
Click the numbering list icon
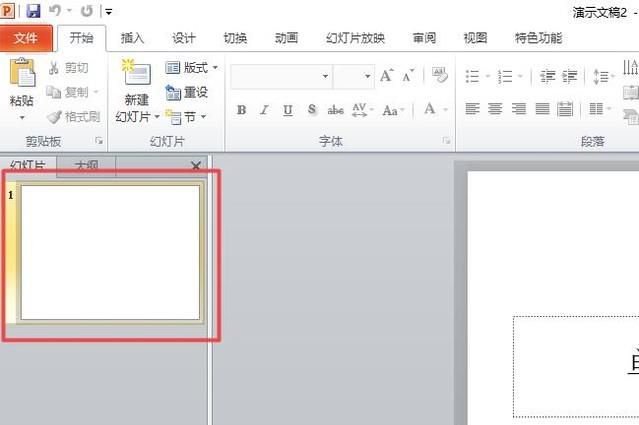click(505, 76)
